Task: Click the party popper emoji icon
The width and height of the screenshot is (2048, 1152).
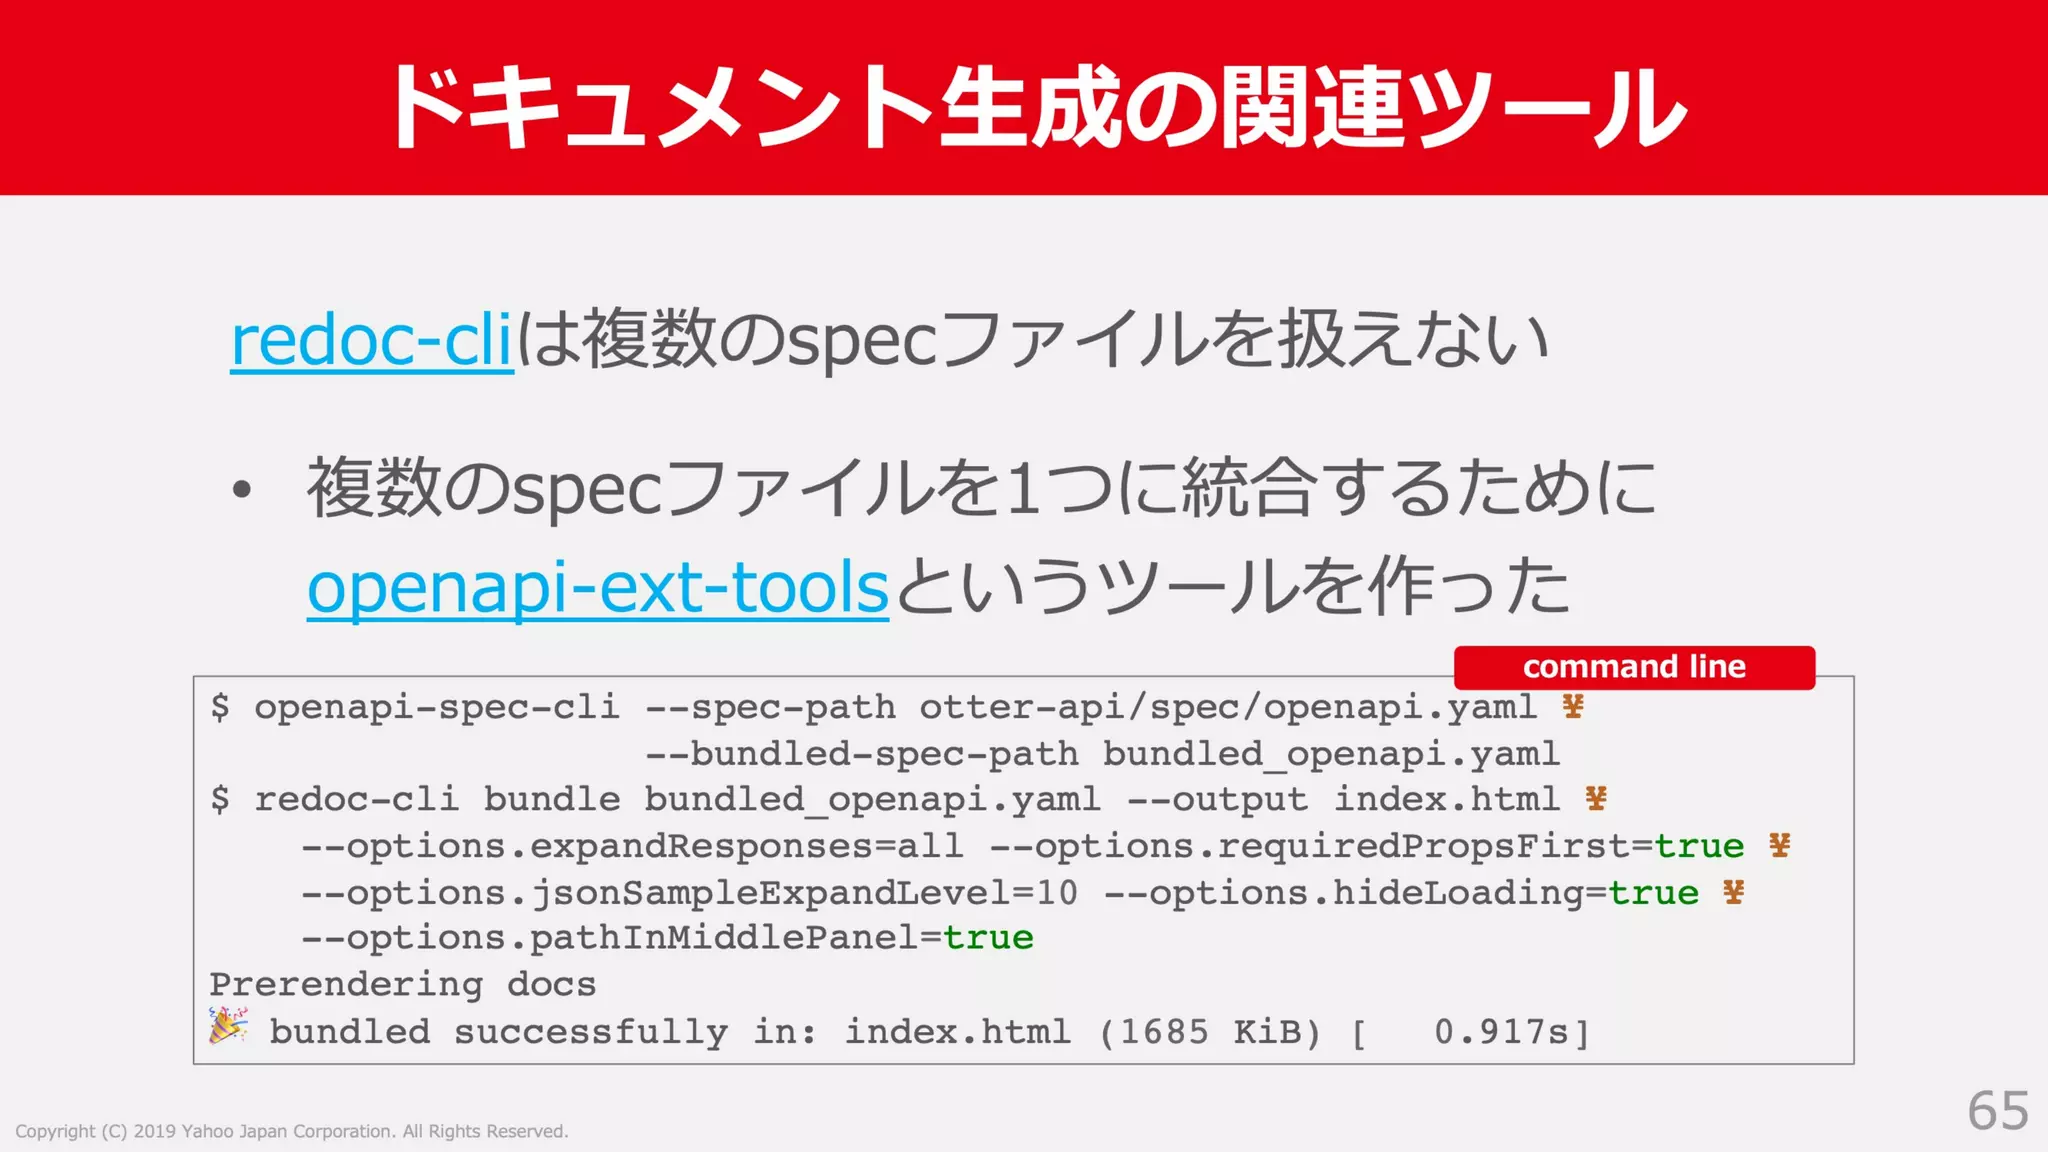Action: [228, 1026]
